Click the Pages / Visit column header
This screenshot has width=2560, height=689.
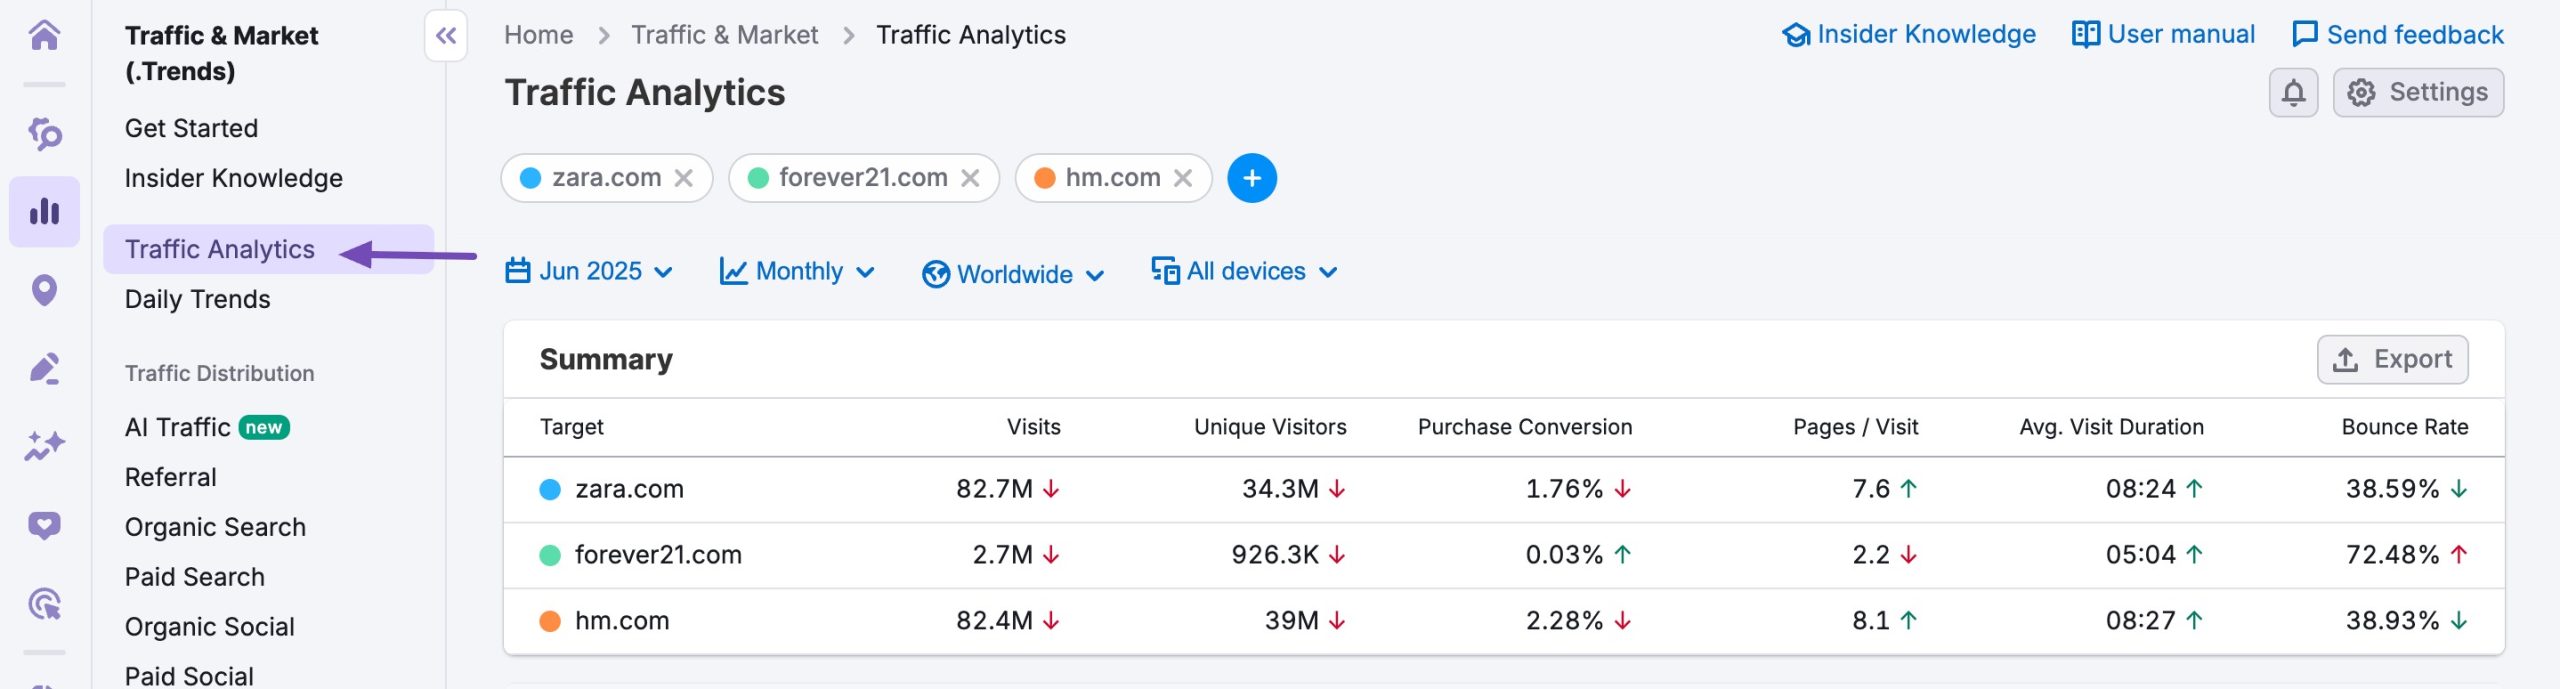pyautogui.click(x=1856, y=427)
